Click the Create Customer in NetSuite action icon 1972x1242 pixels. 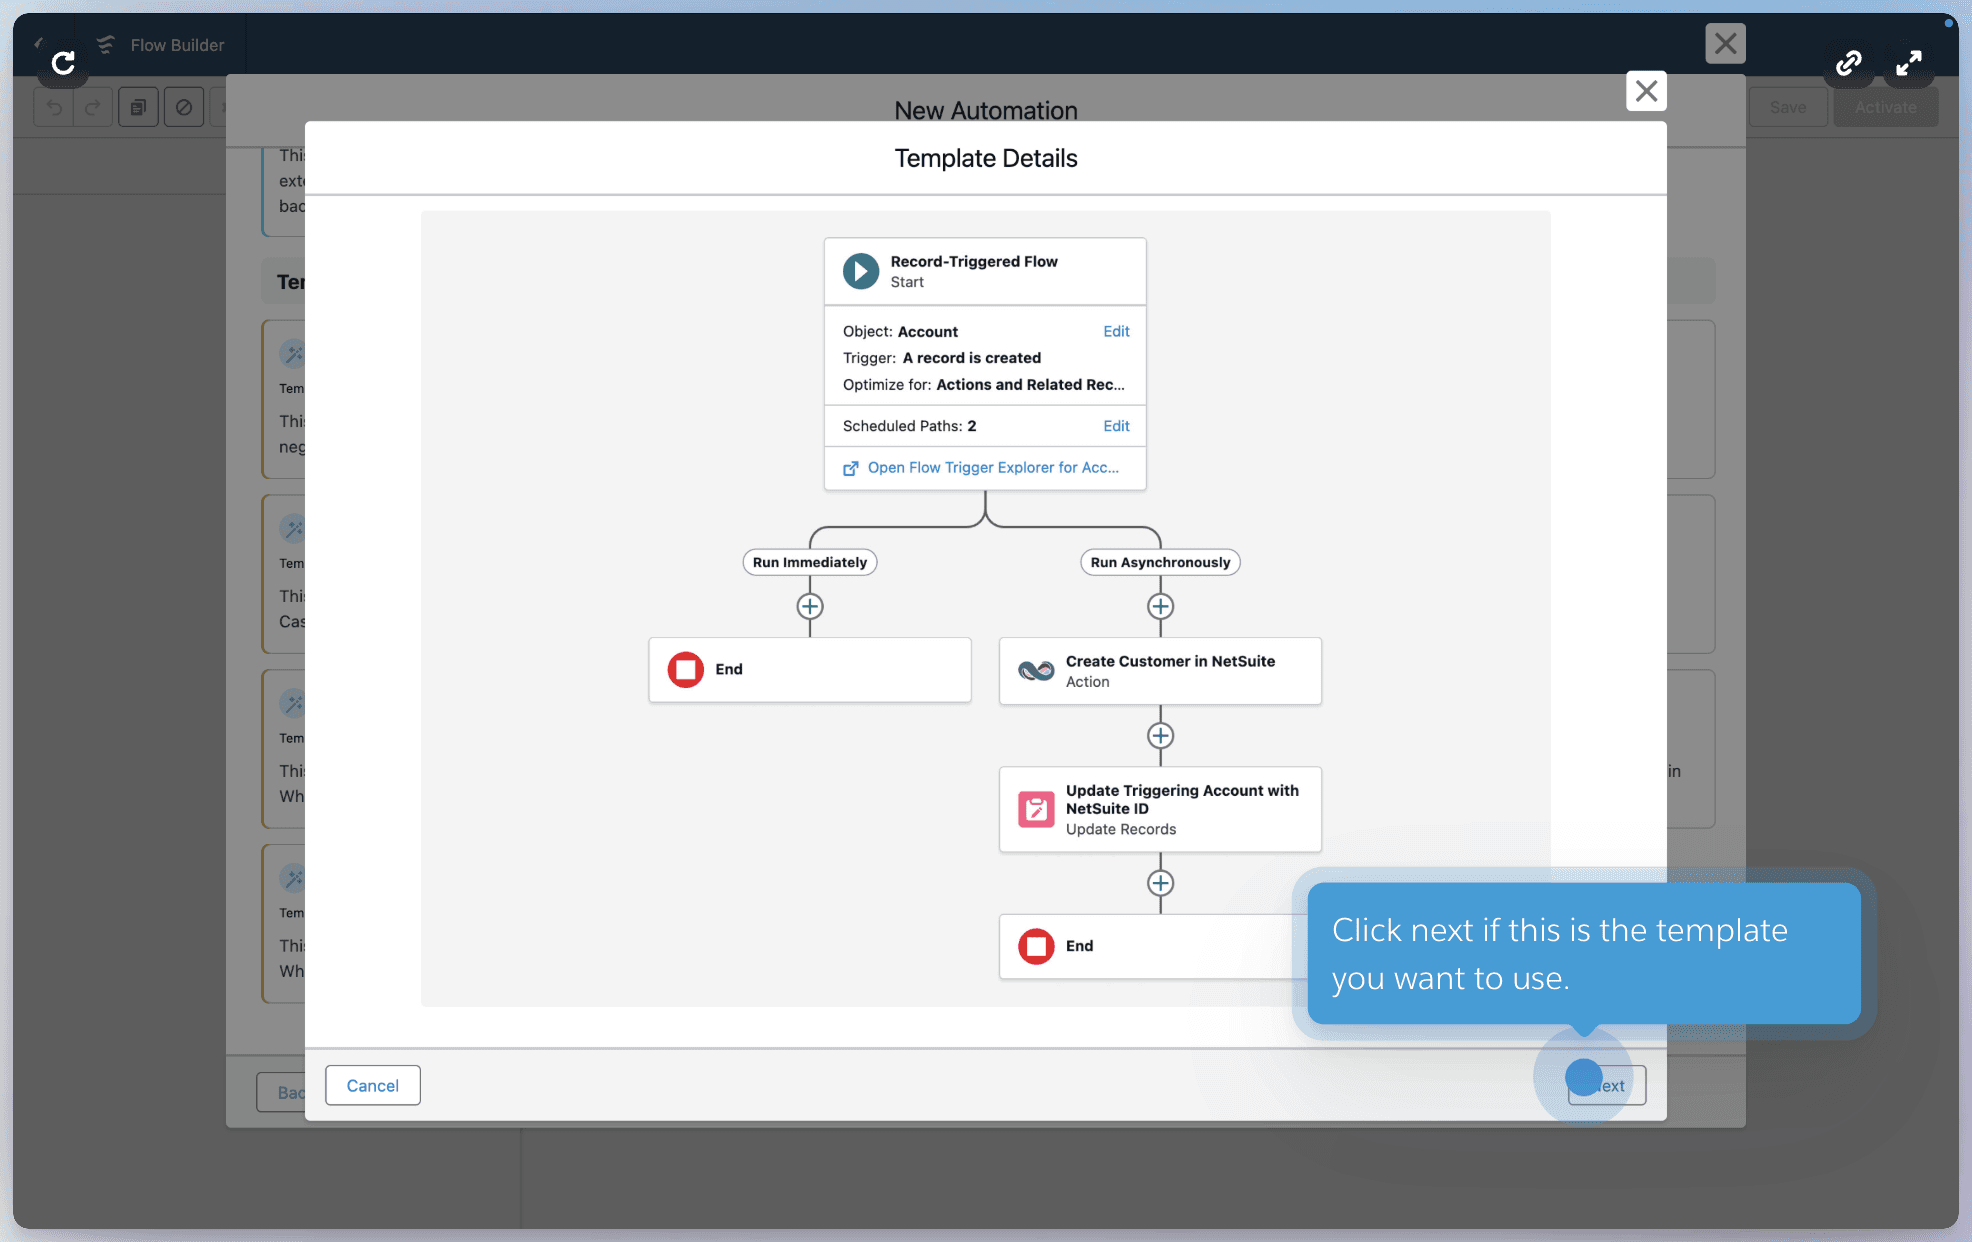(1036, 671)
